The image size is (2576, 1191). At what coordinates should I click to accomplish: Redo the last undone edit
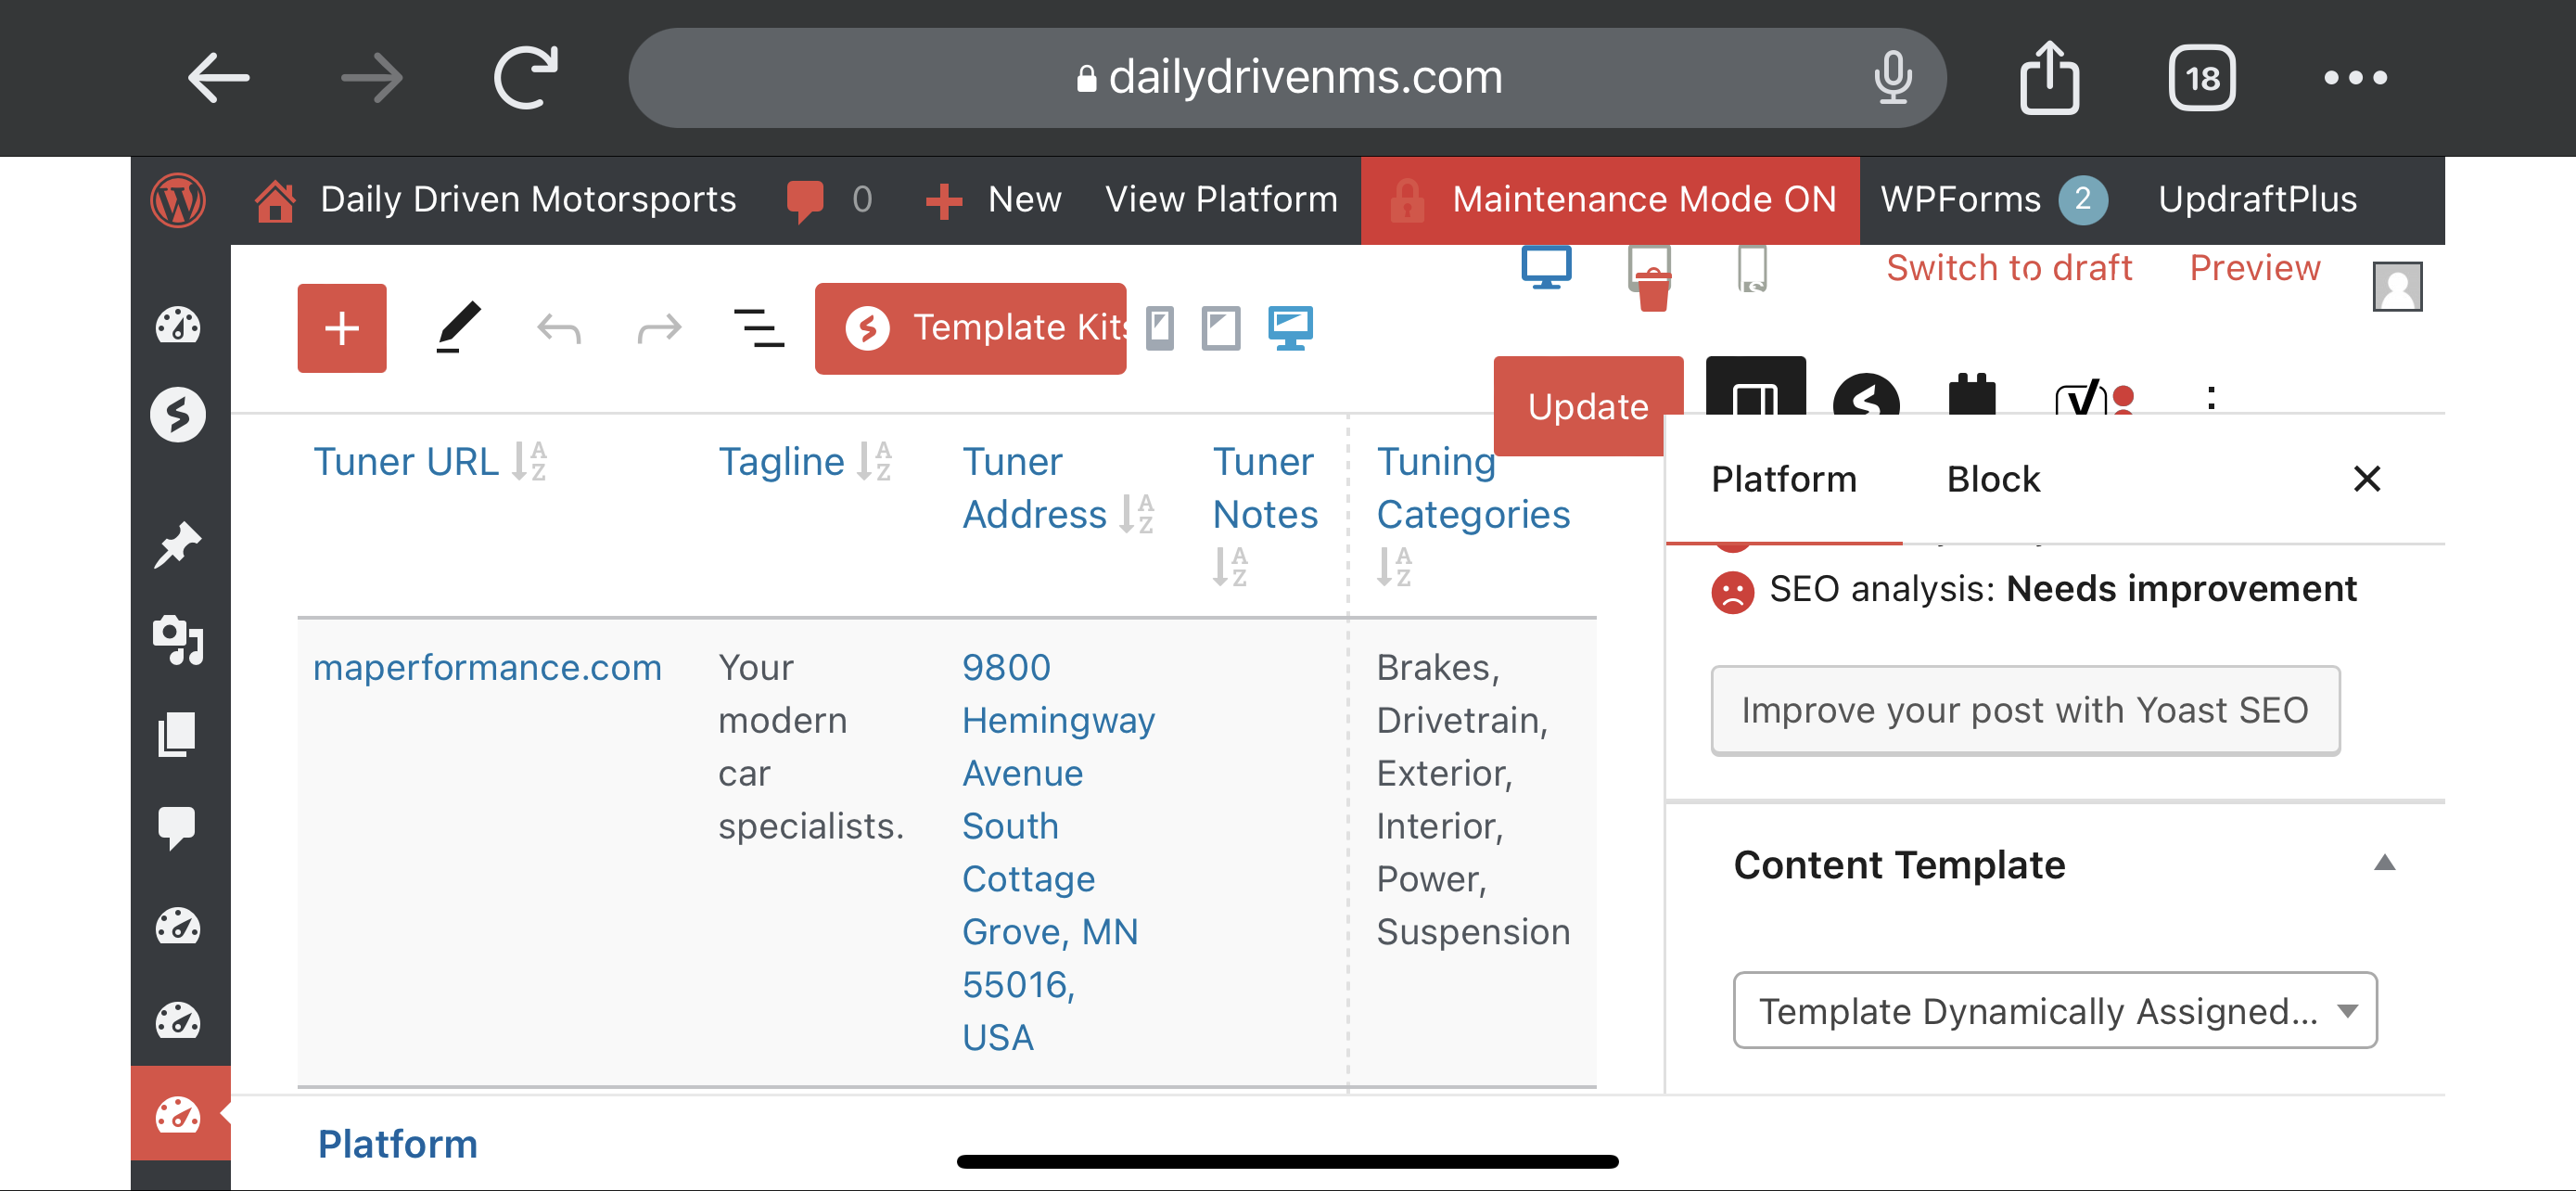click(x=659, y=328)
